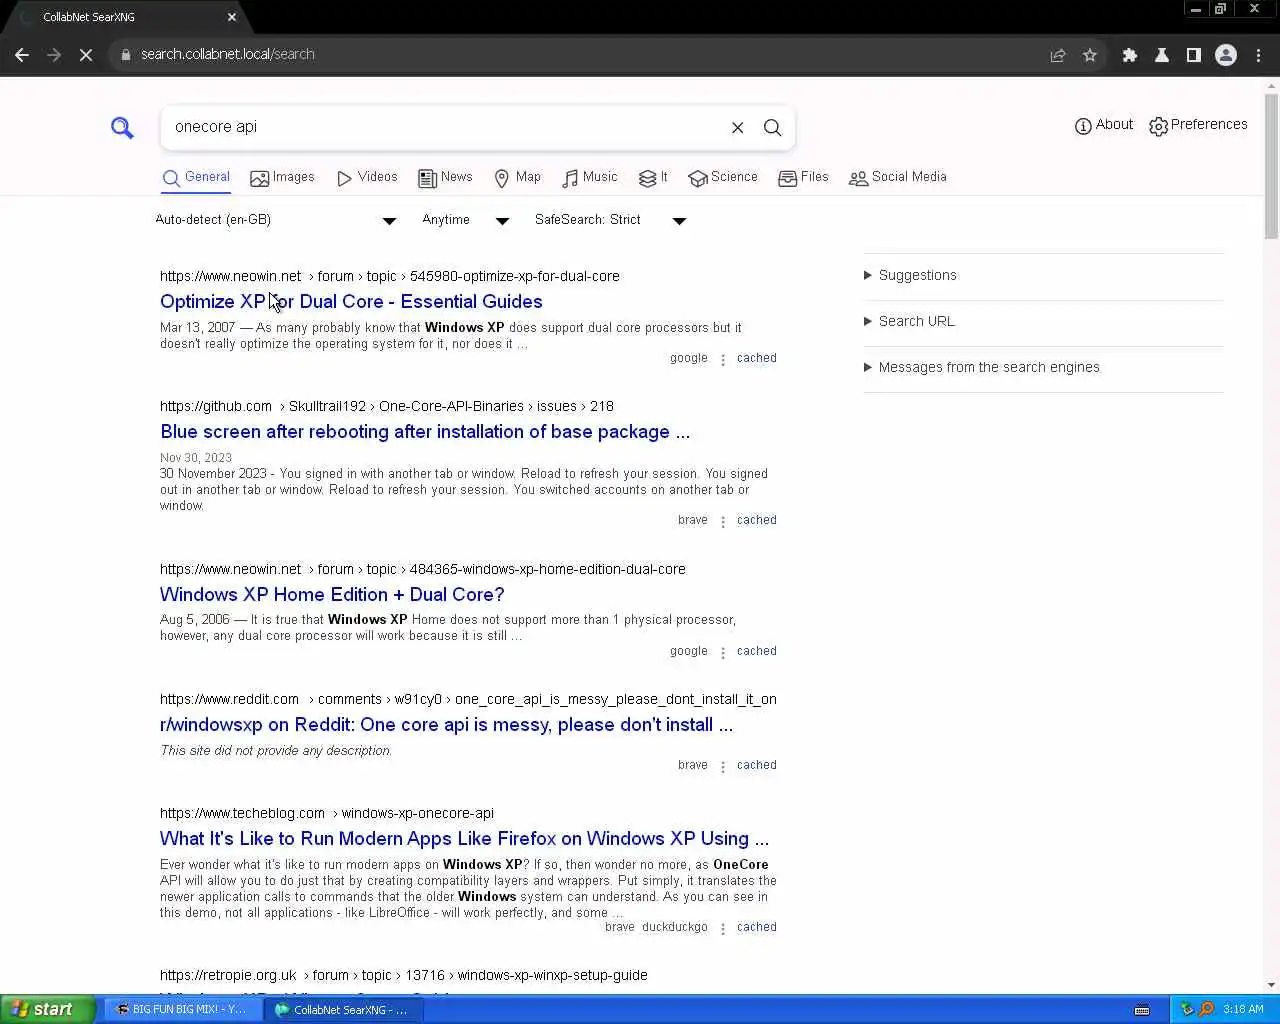The height and width of the screenshot is (1024, 1280).
Task: Click in the onecore api search field
Action: click(445, 127)
